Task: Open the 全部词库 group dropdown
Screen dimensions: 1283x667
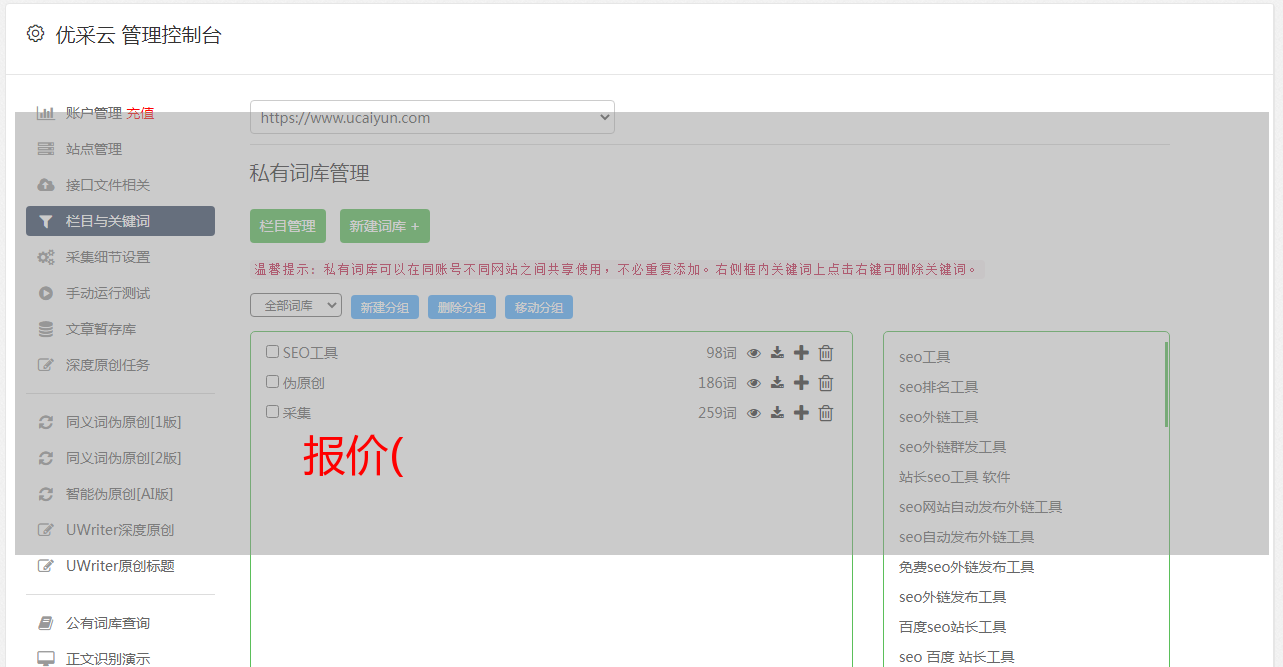Action: (296, 306)
